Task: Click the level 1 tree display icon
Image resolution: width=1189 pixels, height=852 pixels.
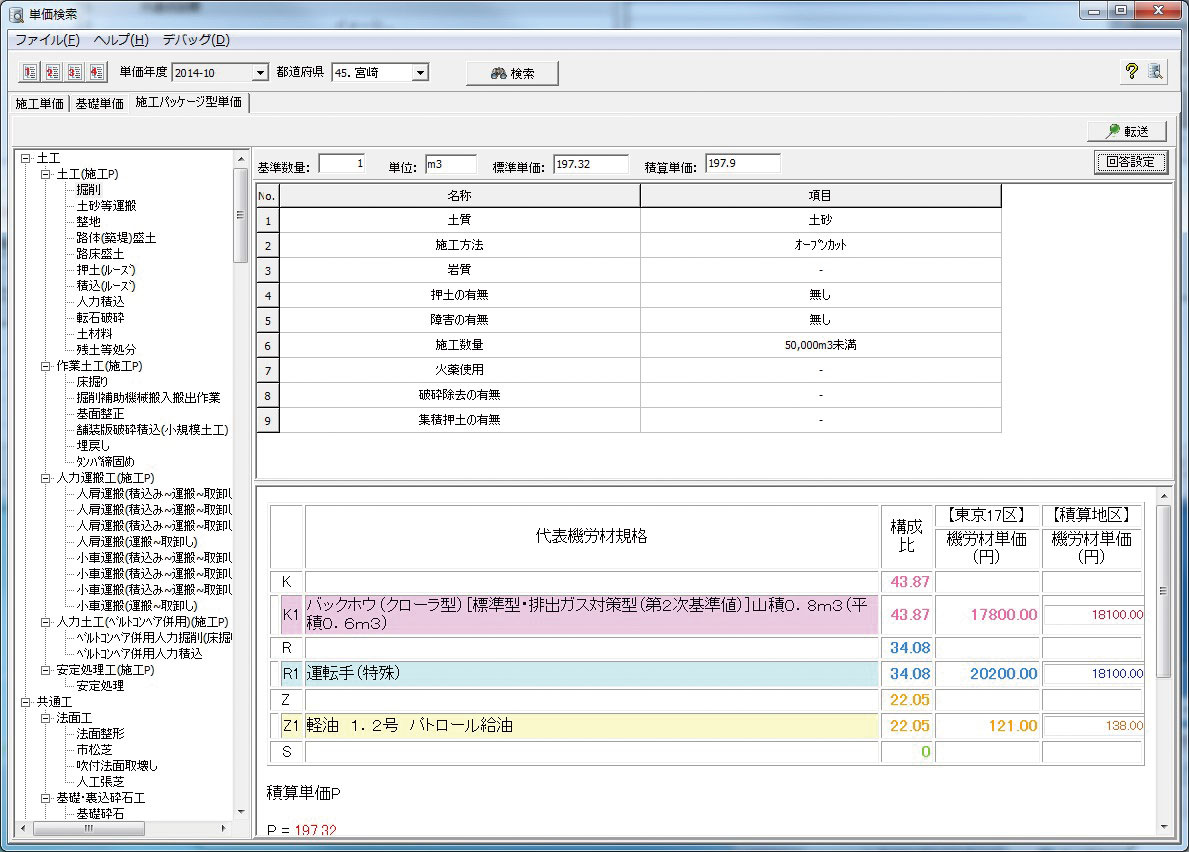Action: [x=30, y=72]
